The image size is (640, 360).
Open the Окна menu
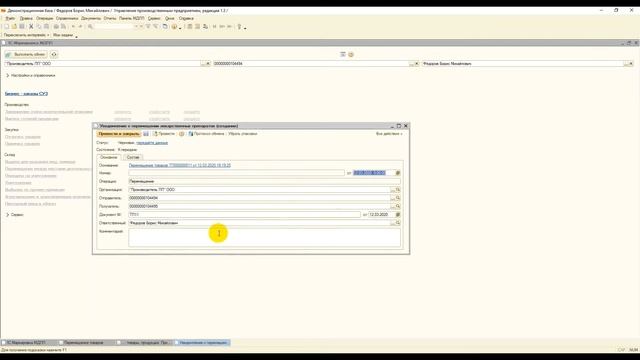[170, 18]
